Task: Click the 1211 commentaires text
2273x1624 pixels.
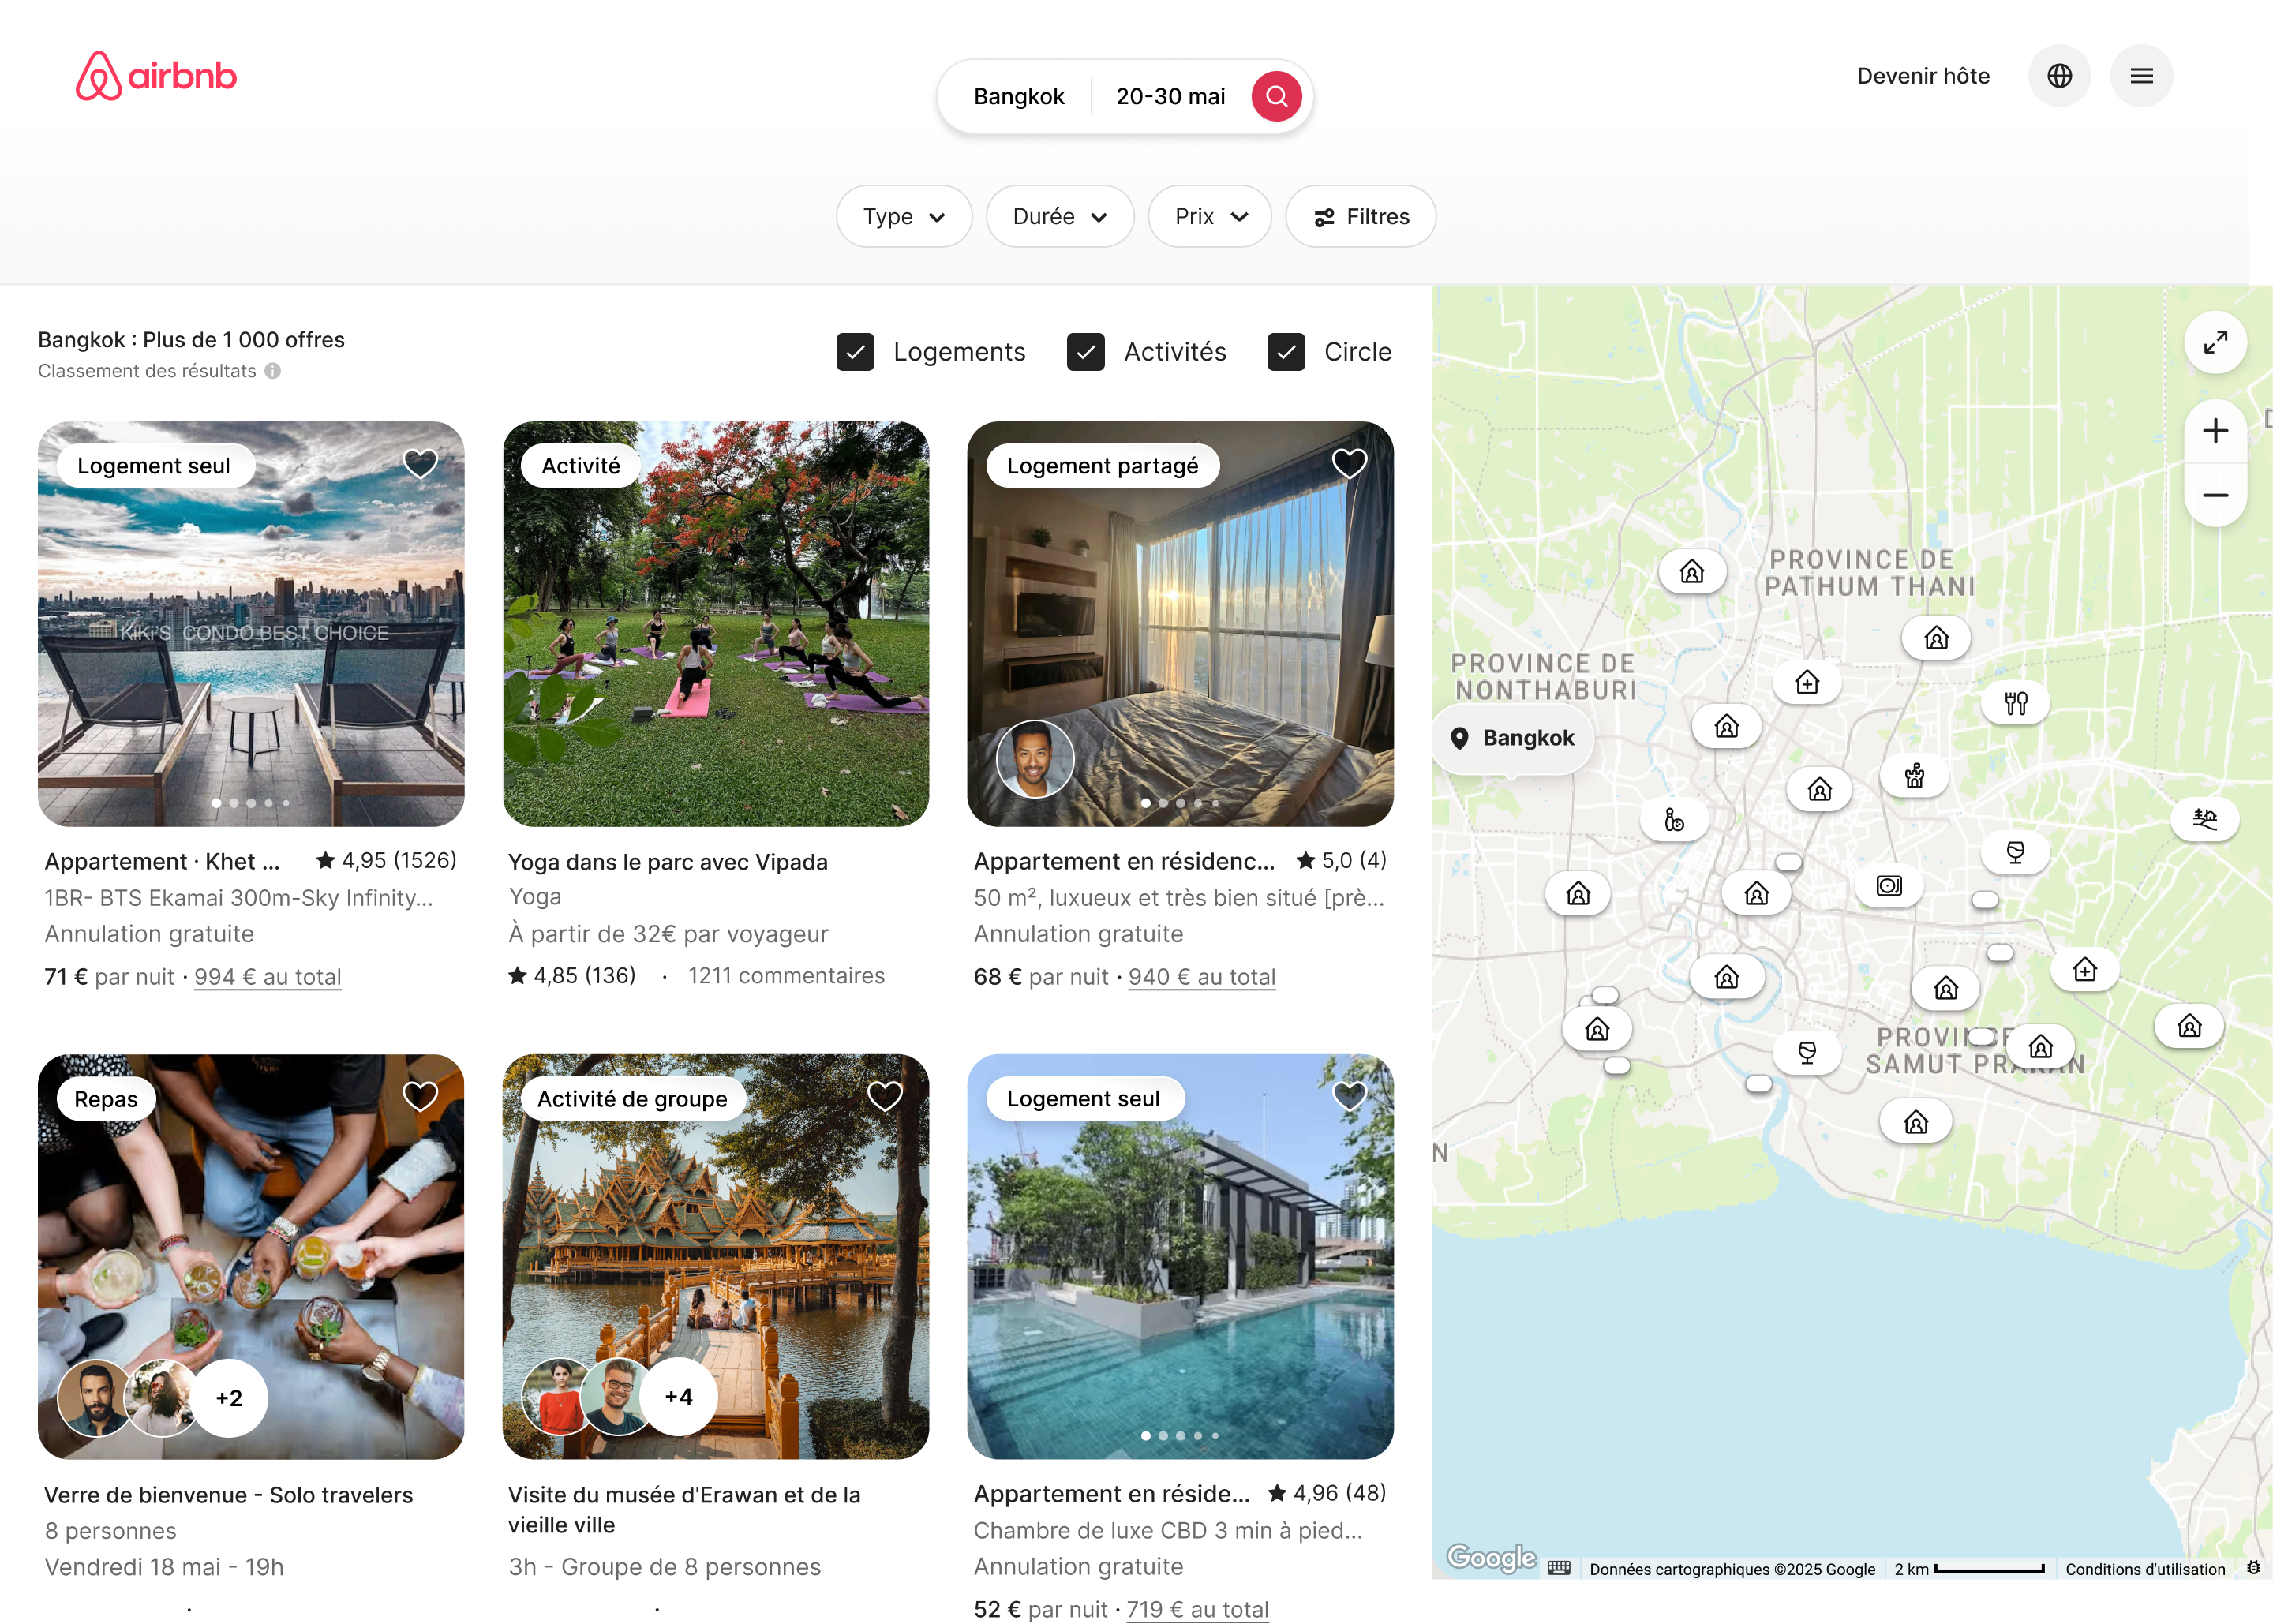Action: [x=786, y=976]
